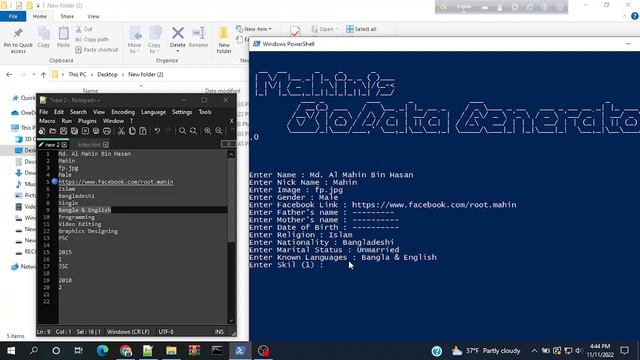
Task: Switch to the View tab in Explorer
Action: [93, 17]
